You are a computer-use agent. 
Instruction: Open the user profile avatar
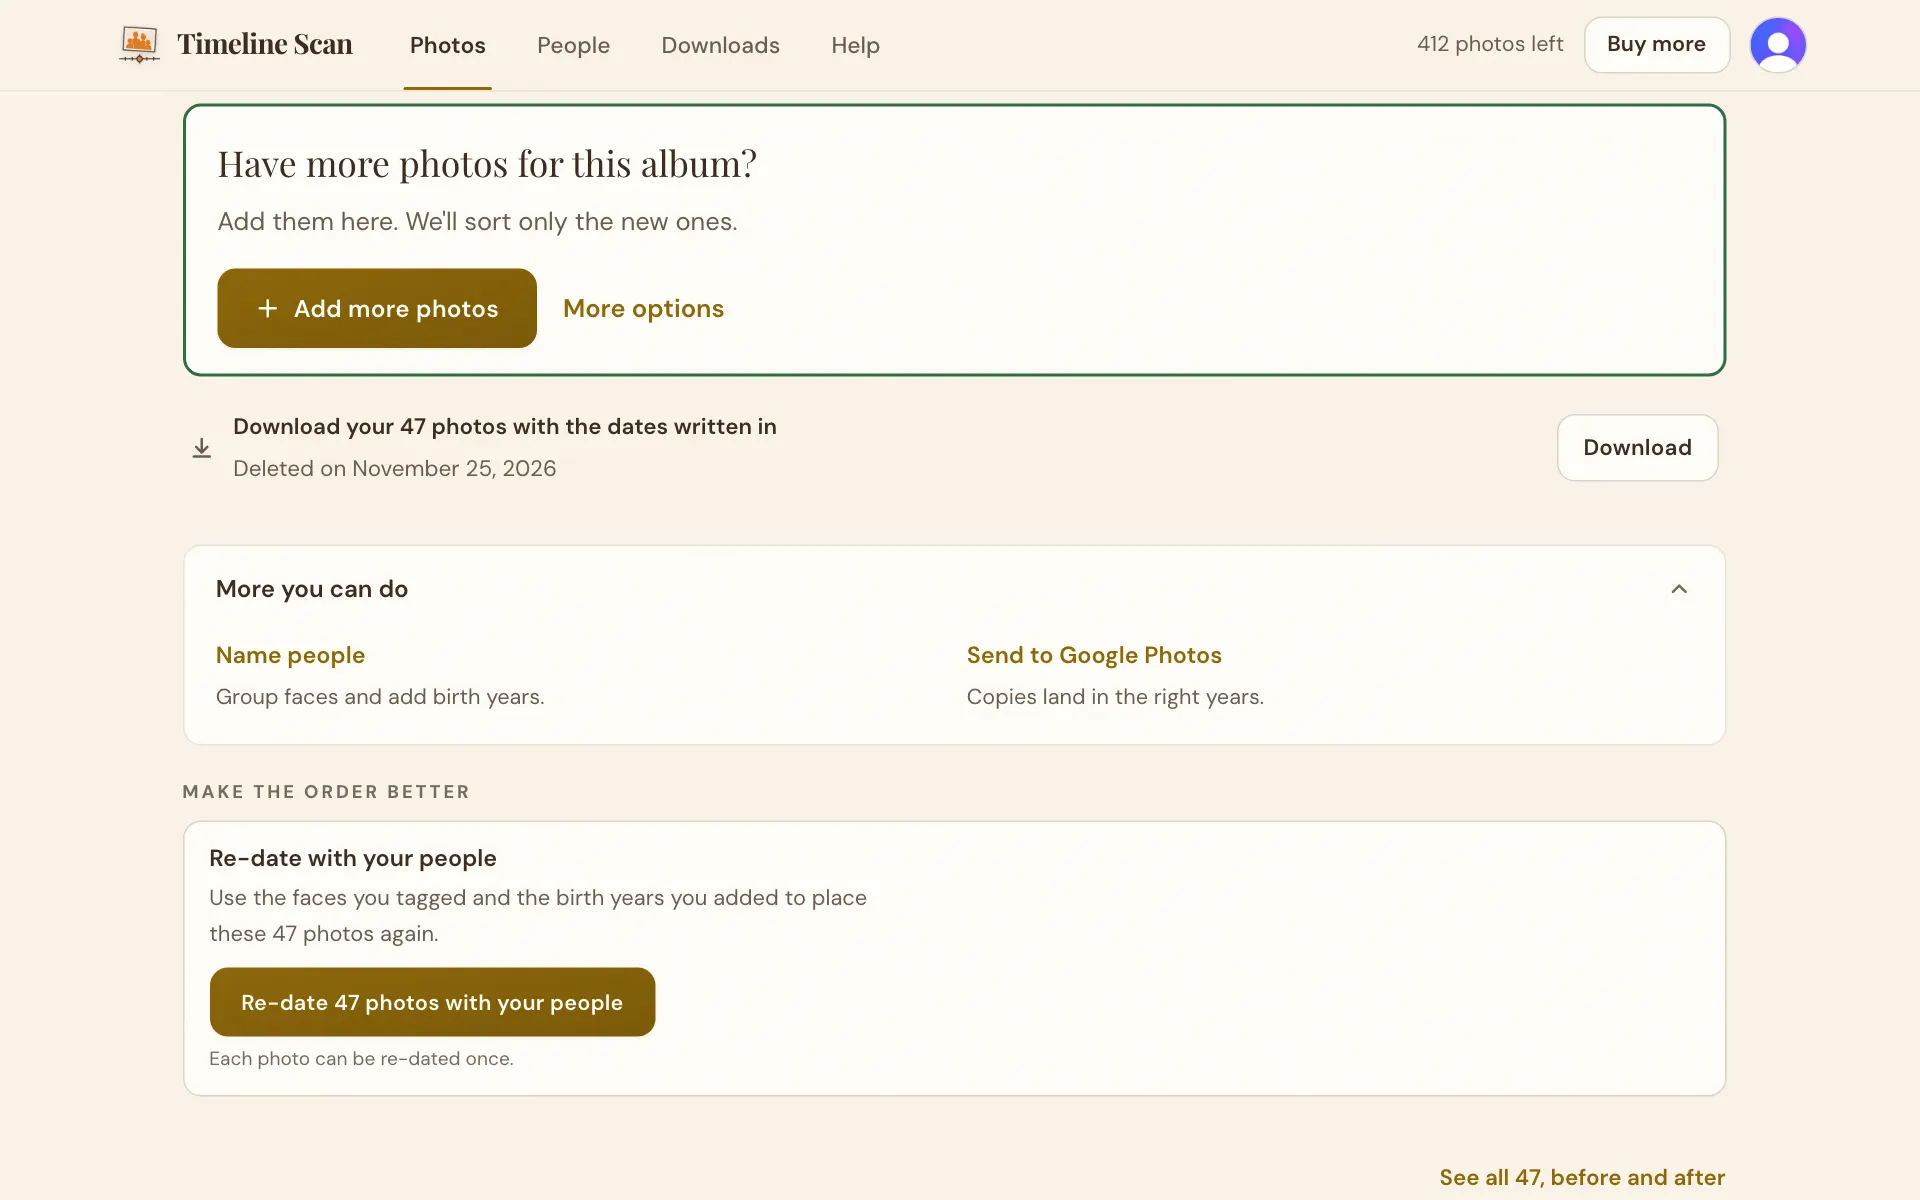(x=1777, y=45)
